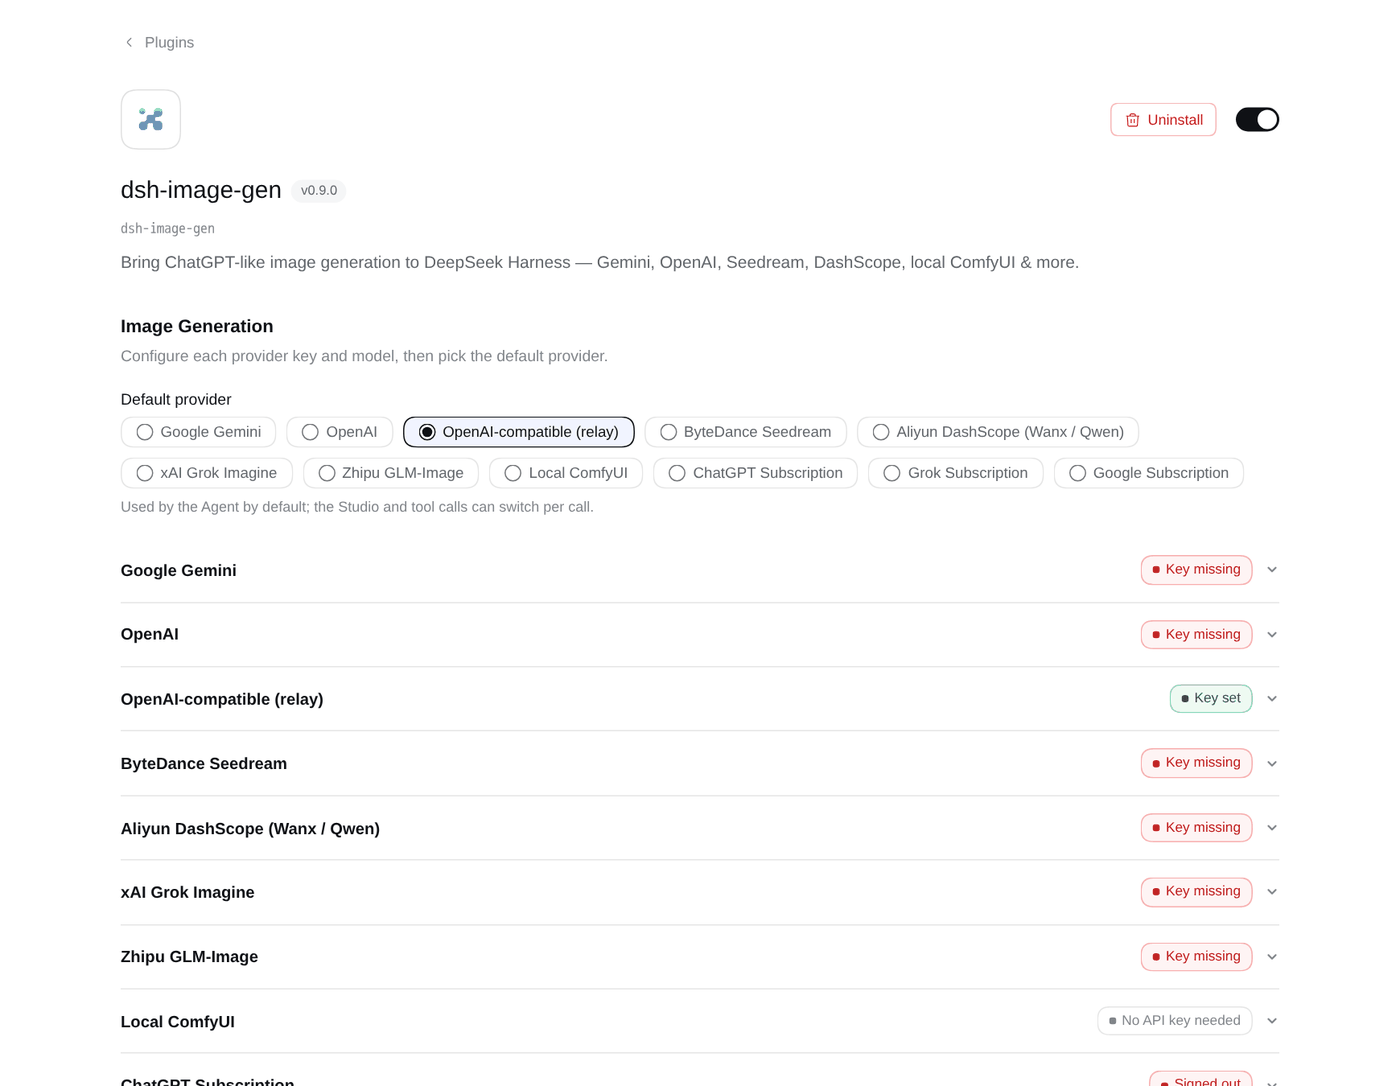Expand the xAI Grok Imagine section chevron
The height and width of the screenshot is (1086, 1400).
click(1272, 892)
